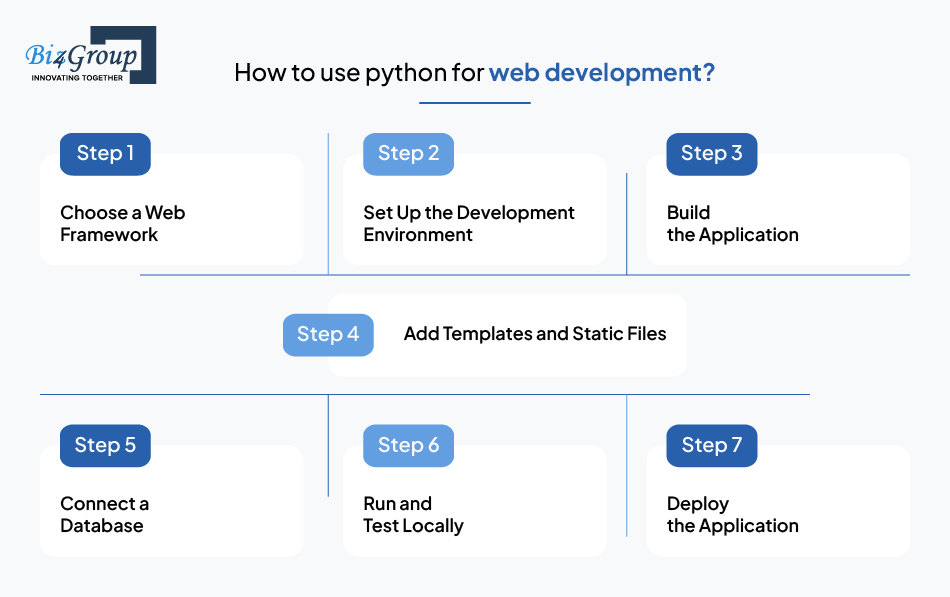
Task: Select the Step 2 badge
Action: (408, 154)
